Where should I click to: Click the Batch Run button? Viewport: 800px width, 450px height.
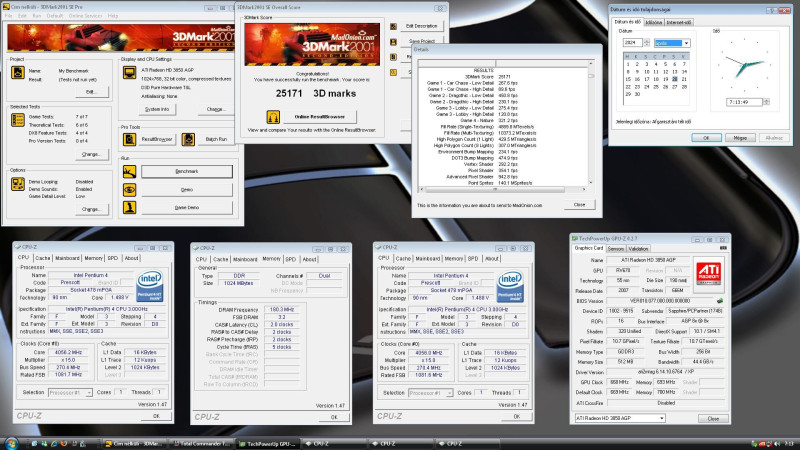point(216,139)
